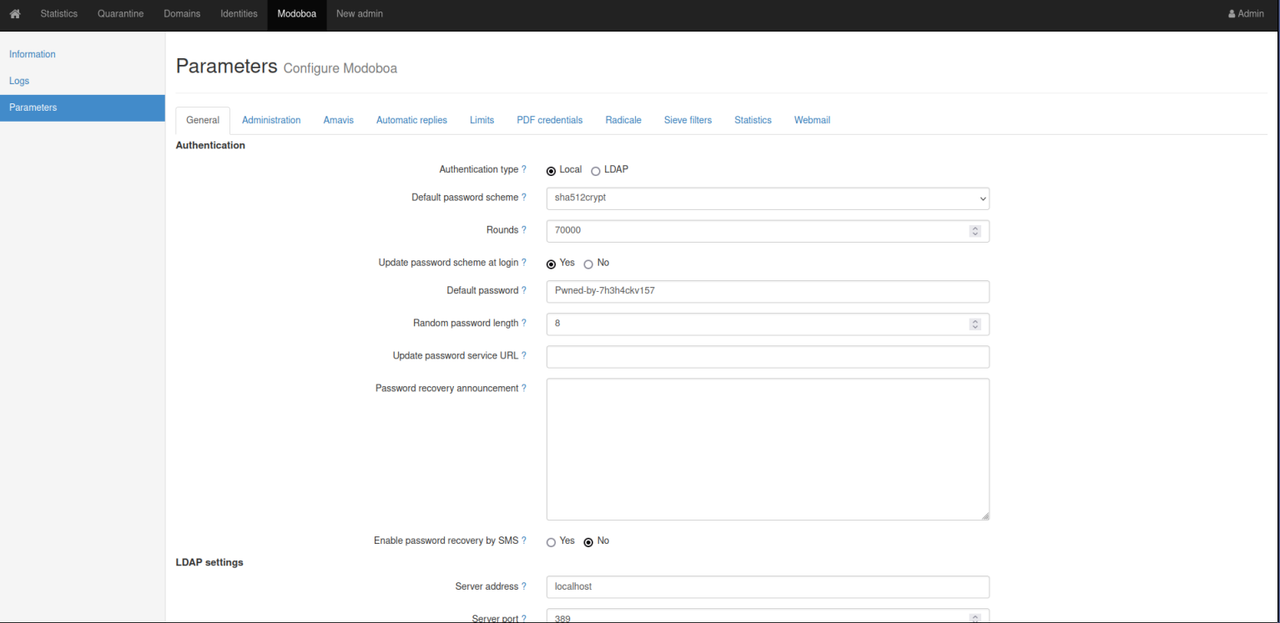Show help for Update password scheme at login
This screenshot has width=1280, height=623.
coord(524,263)
